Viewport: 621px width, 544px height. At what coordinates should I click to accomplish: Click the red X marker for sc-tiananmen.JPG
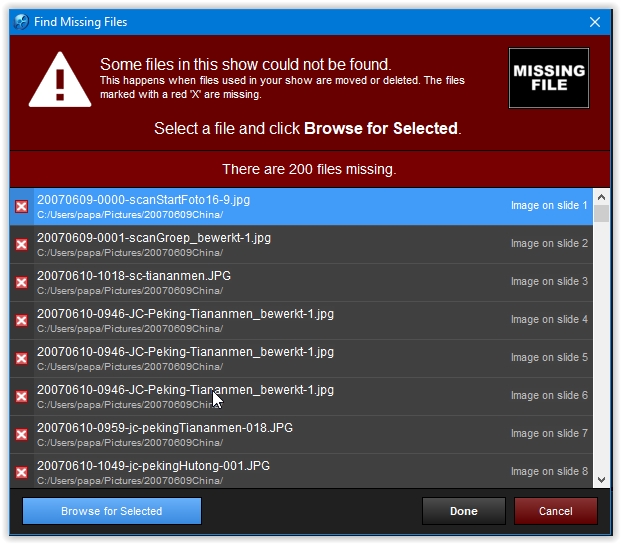(22, 283)
